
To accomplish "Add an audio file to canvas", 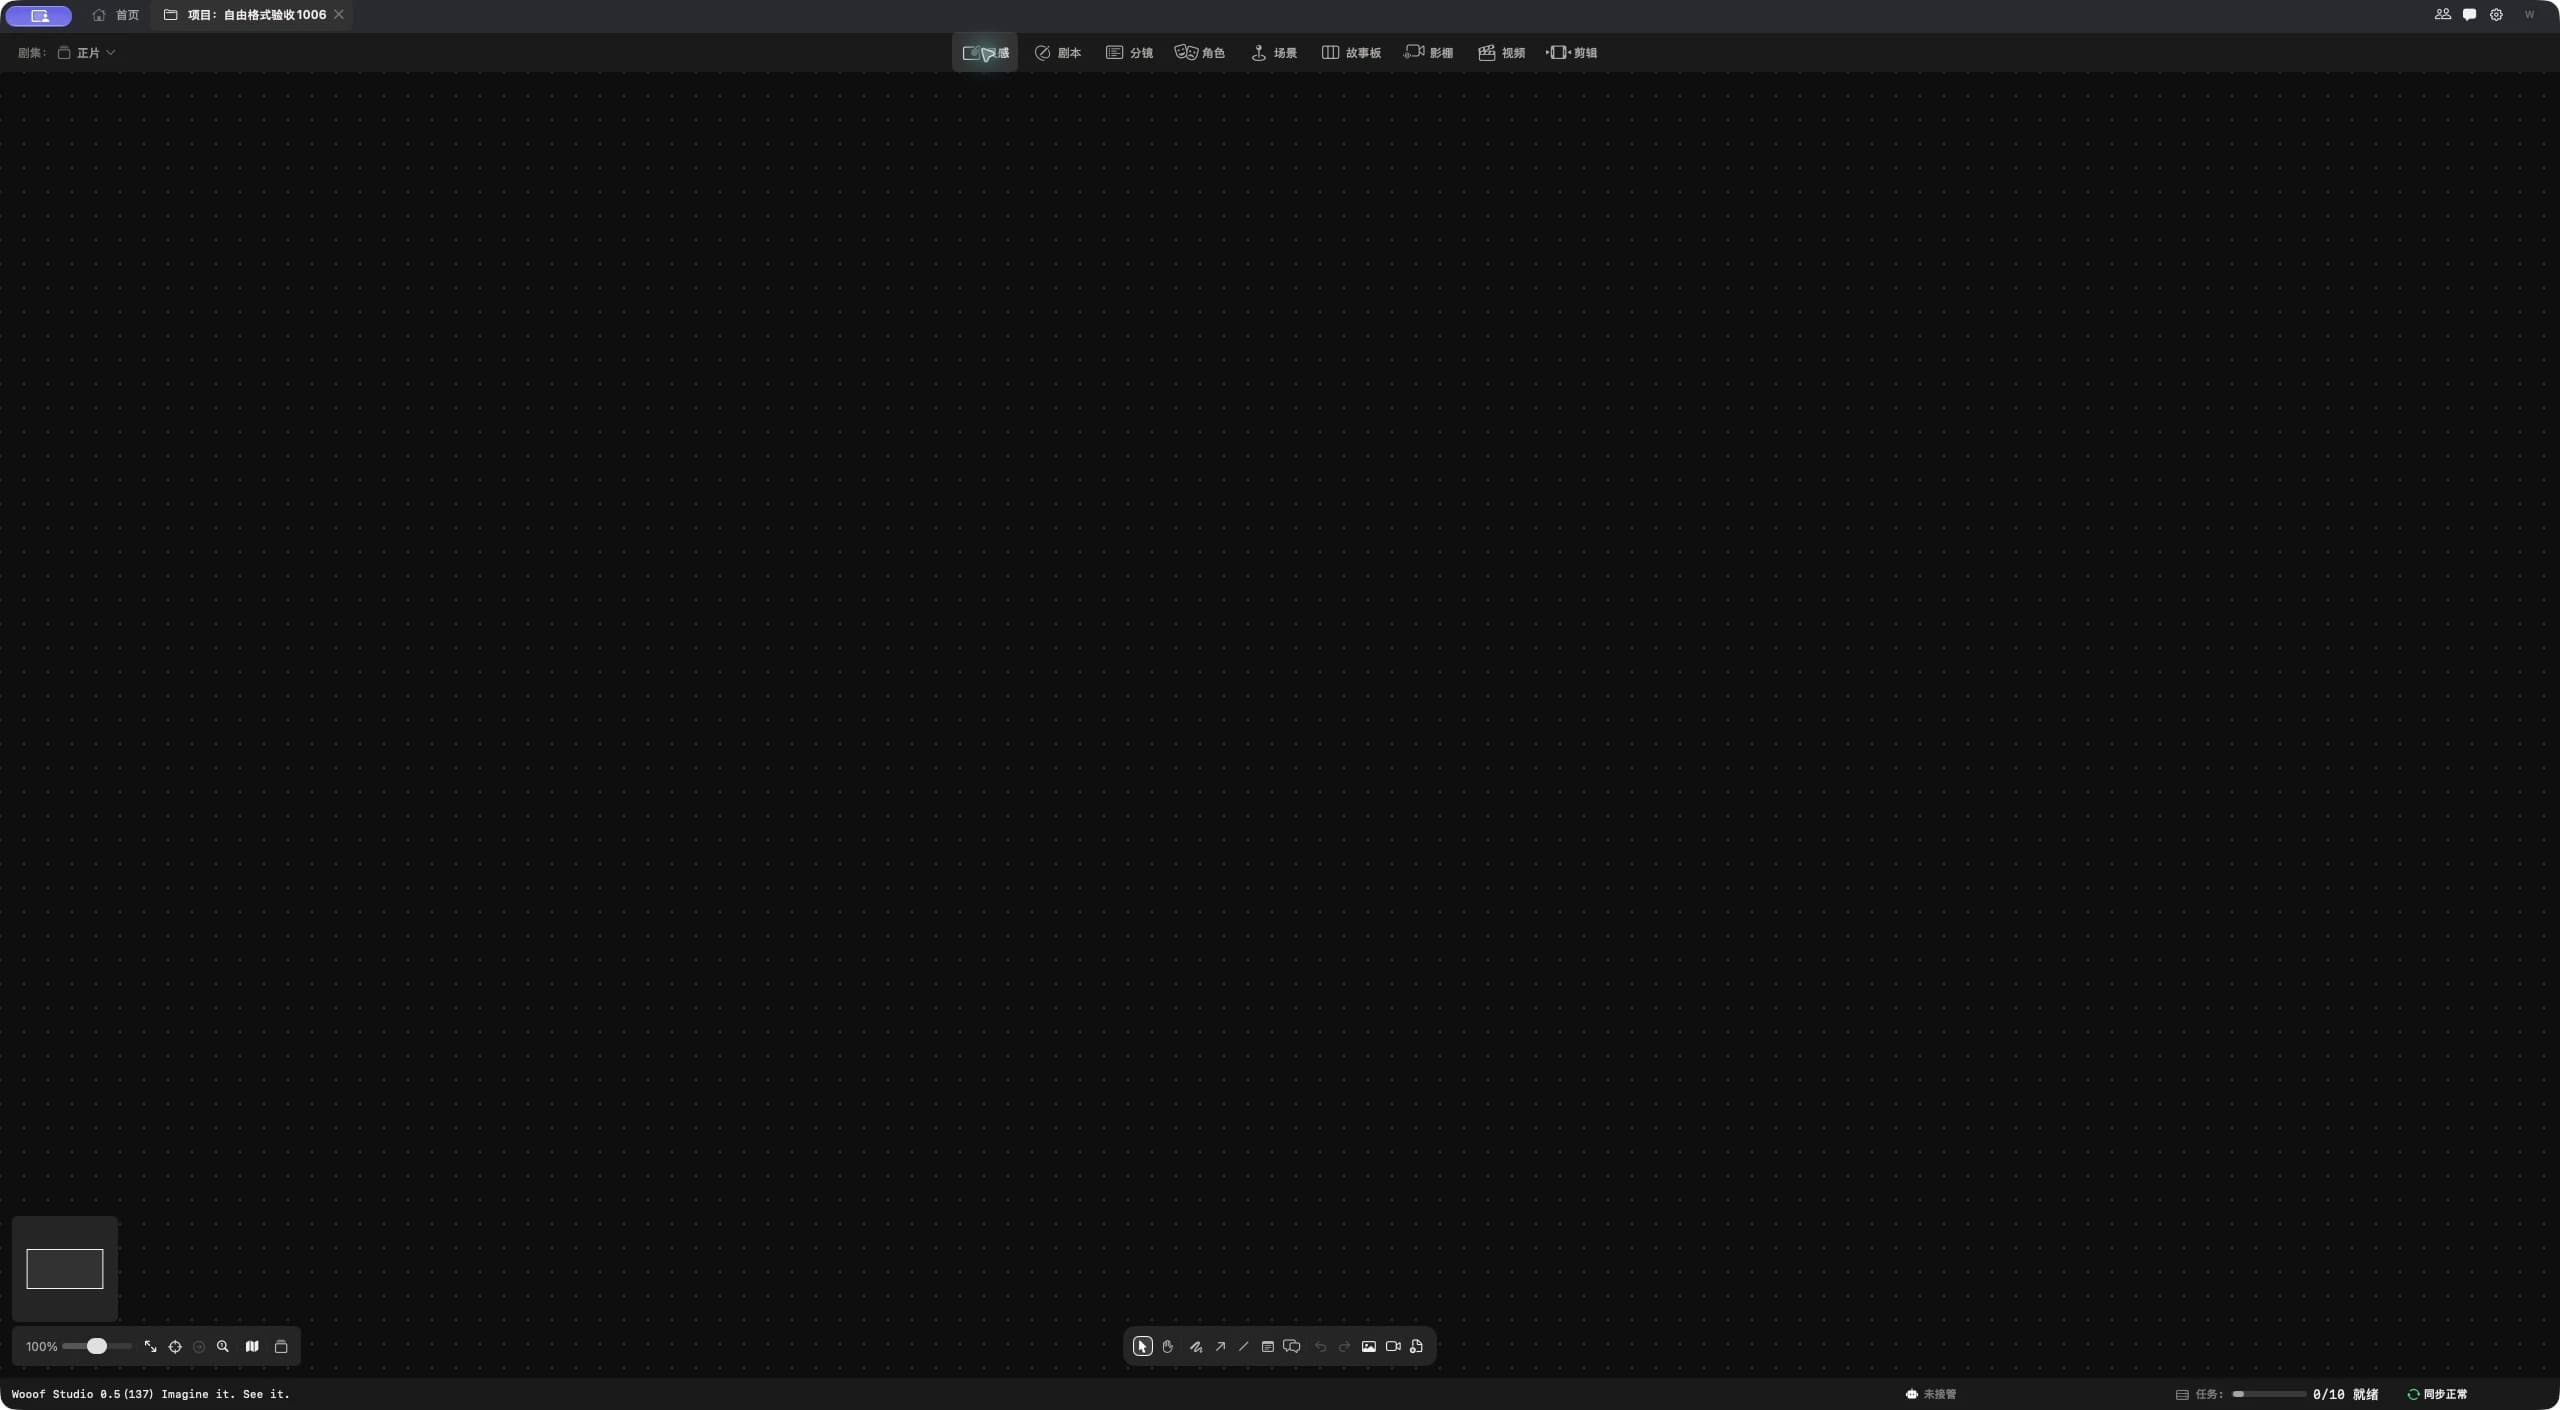I will (1416, 1346).
